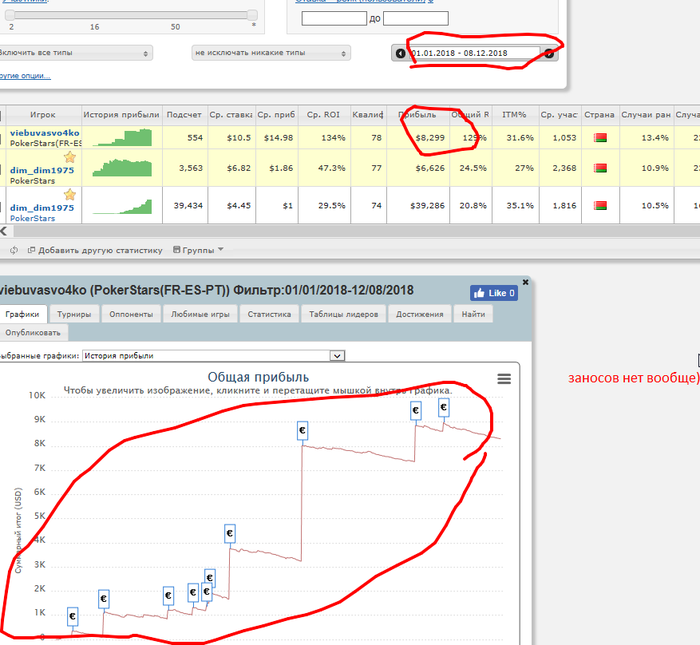
Task: Click profit history thumbnail for viebuvasvo4ko
Action: coord(122,137)
